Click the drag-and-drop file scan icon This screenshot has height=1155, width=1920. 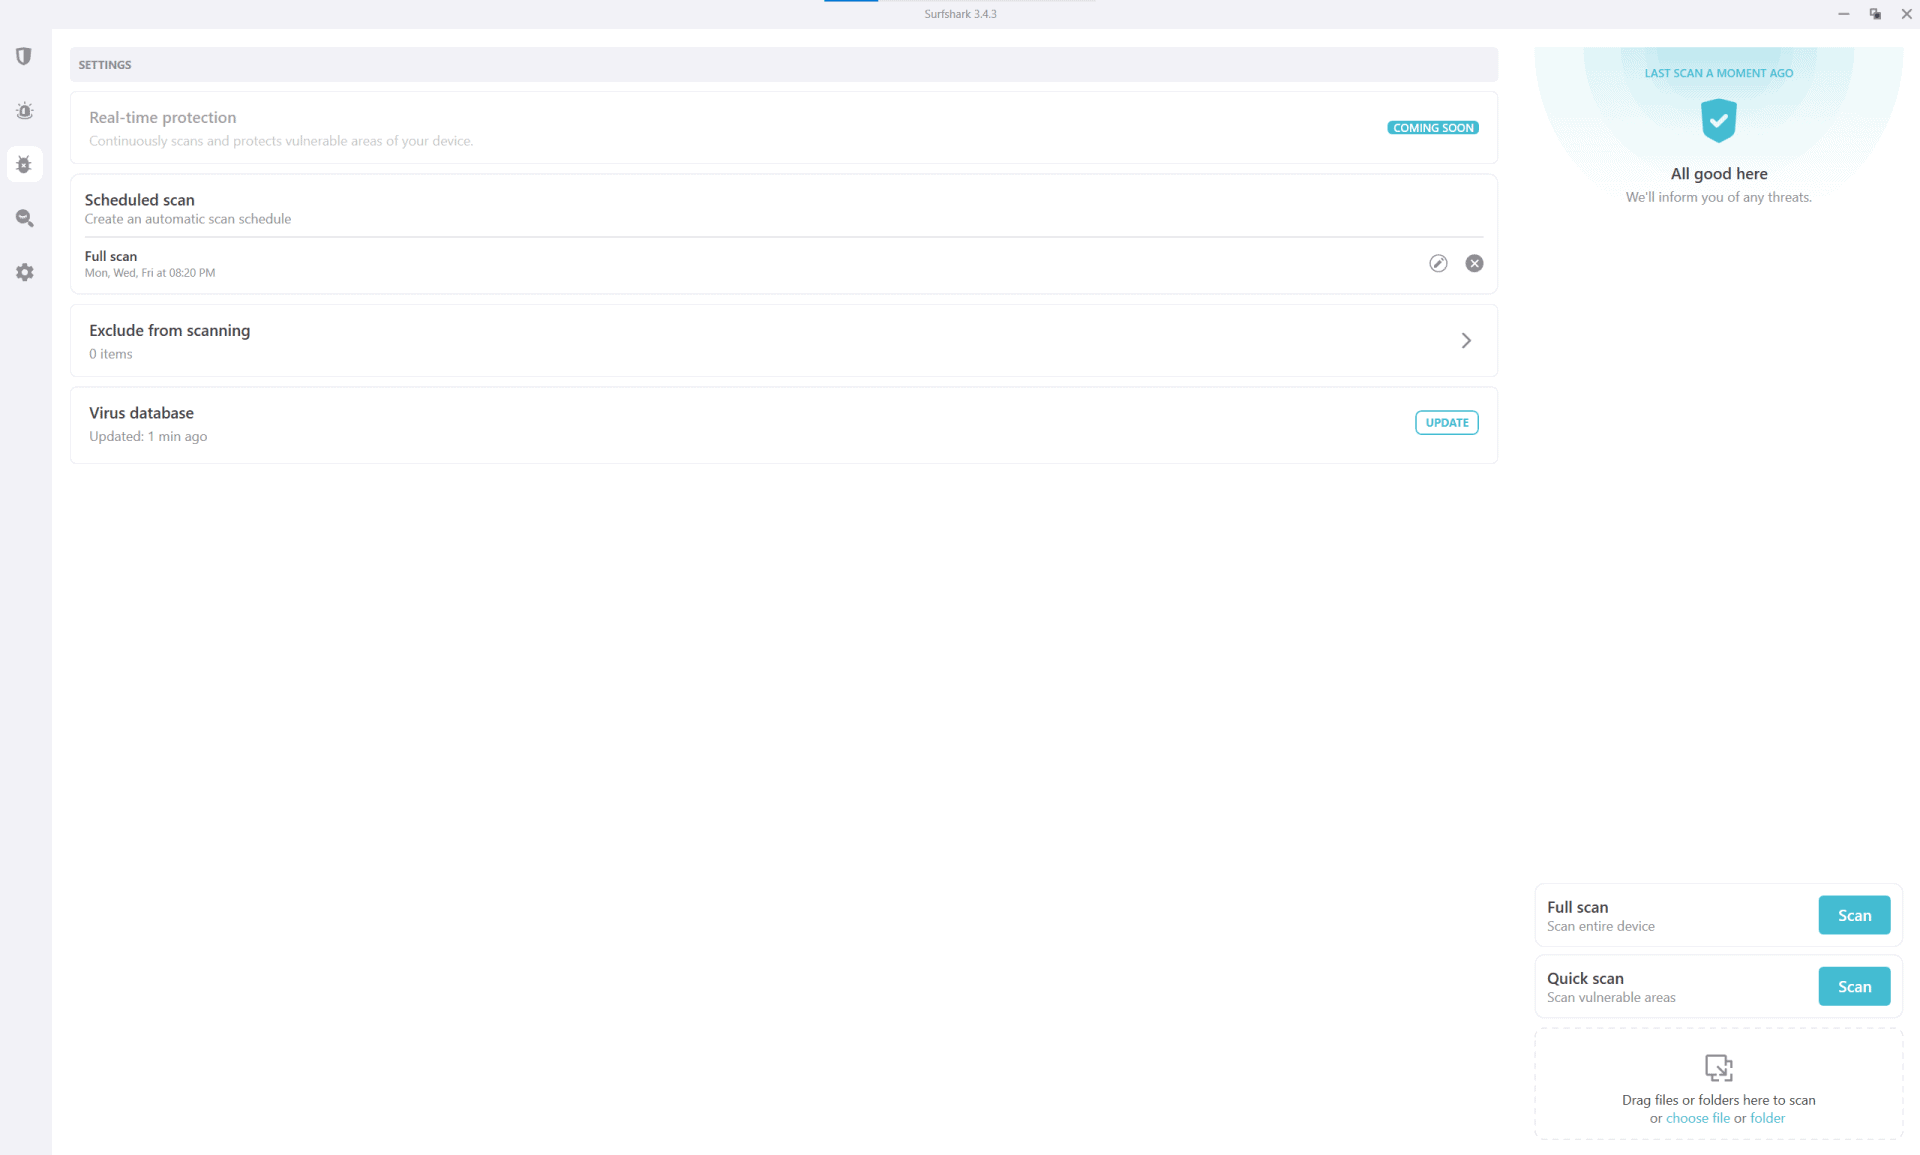coord(1718,1067)
